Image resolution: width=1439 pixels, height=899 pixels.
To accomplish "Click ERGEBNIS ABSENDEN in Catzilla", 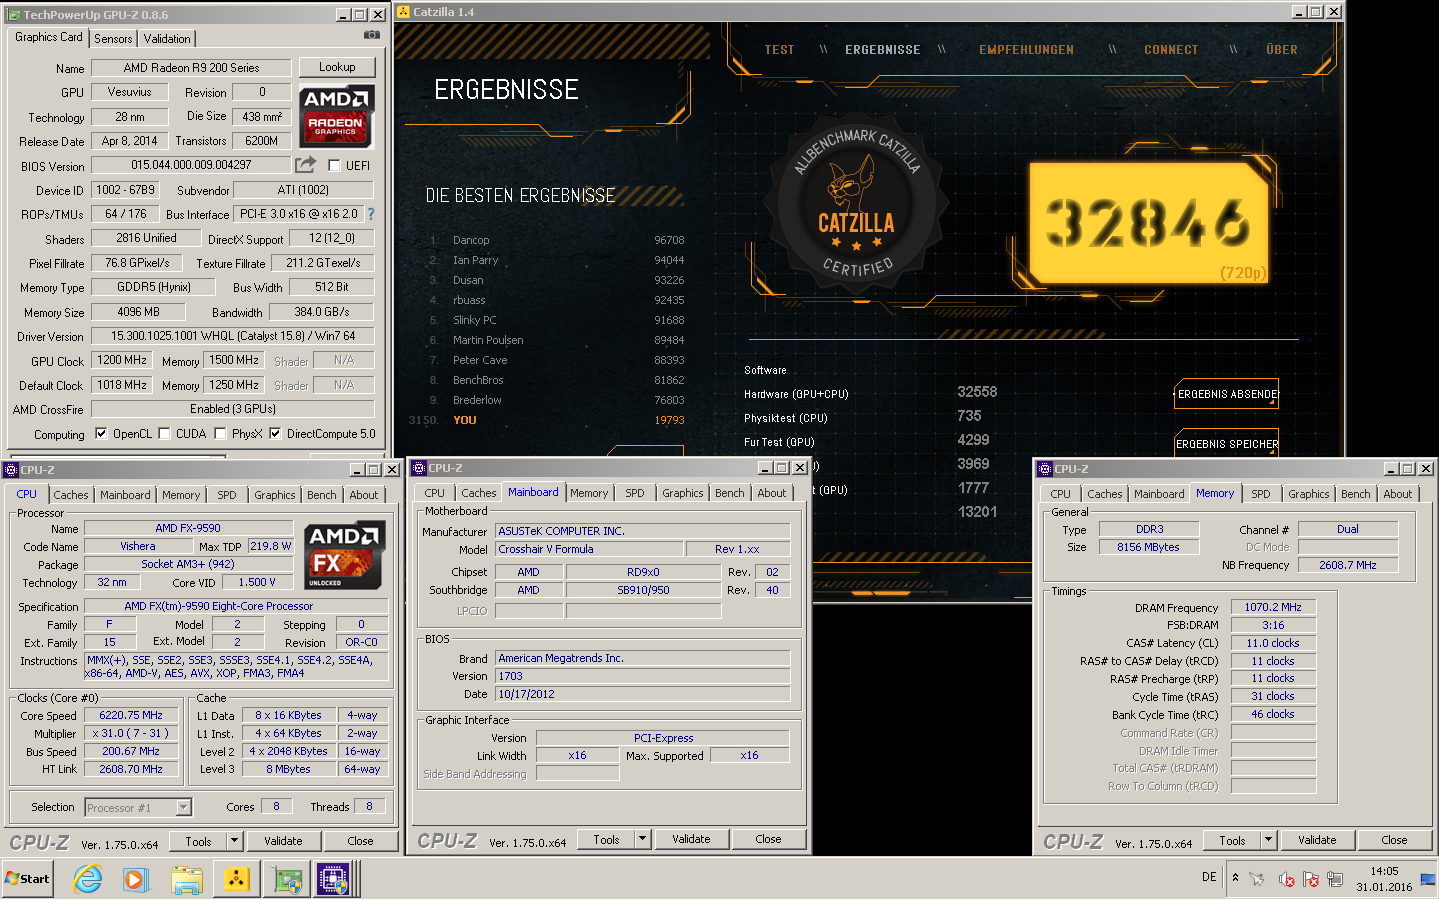I will (x=1227, y=394).
